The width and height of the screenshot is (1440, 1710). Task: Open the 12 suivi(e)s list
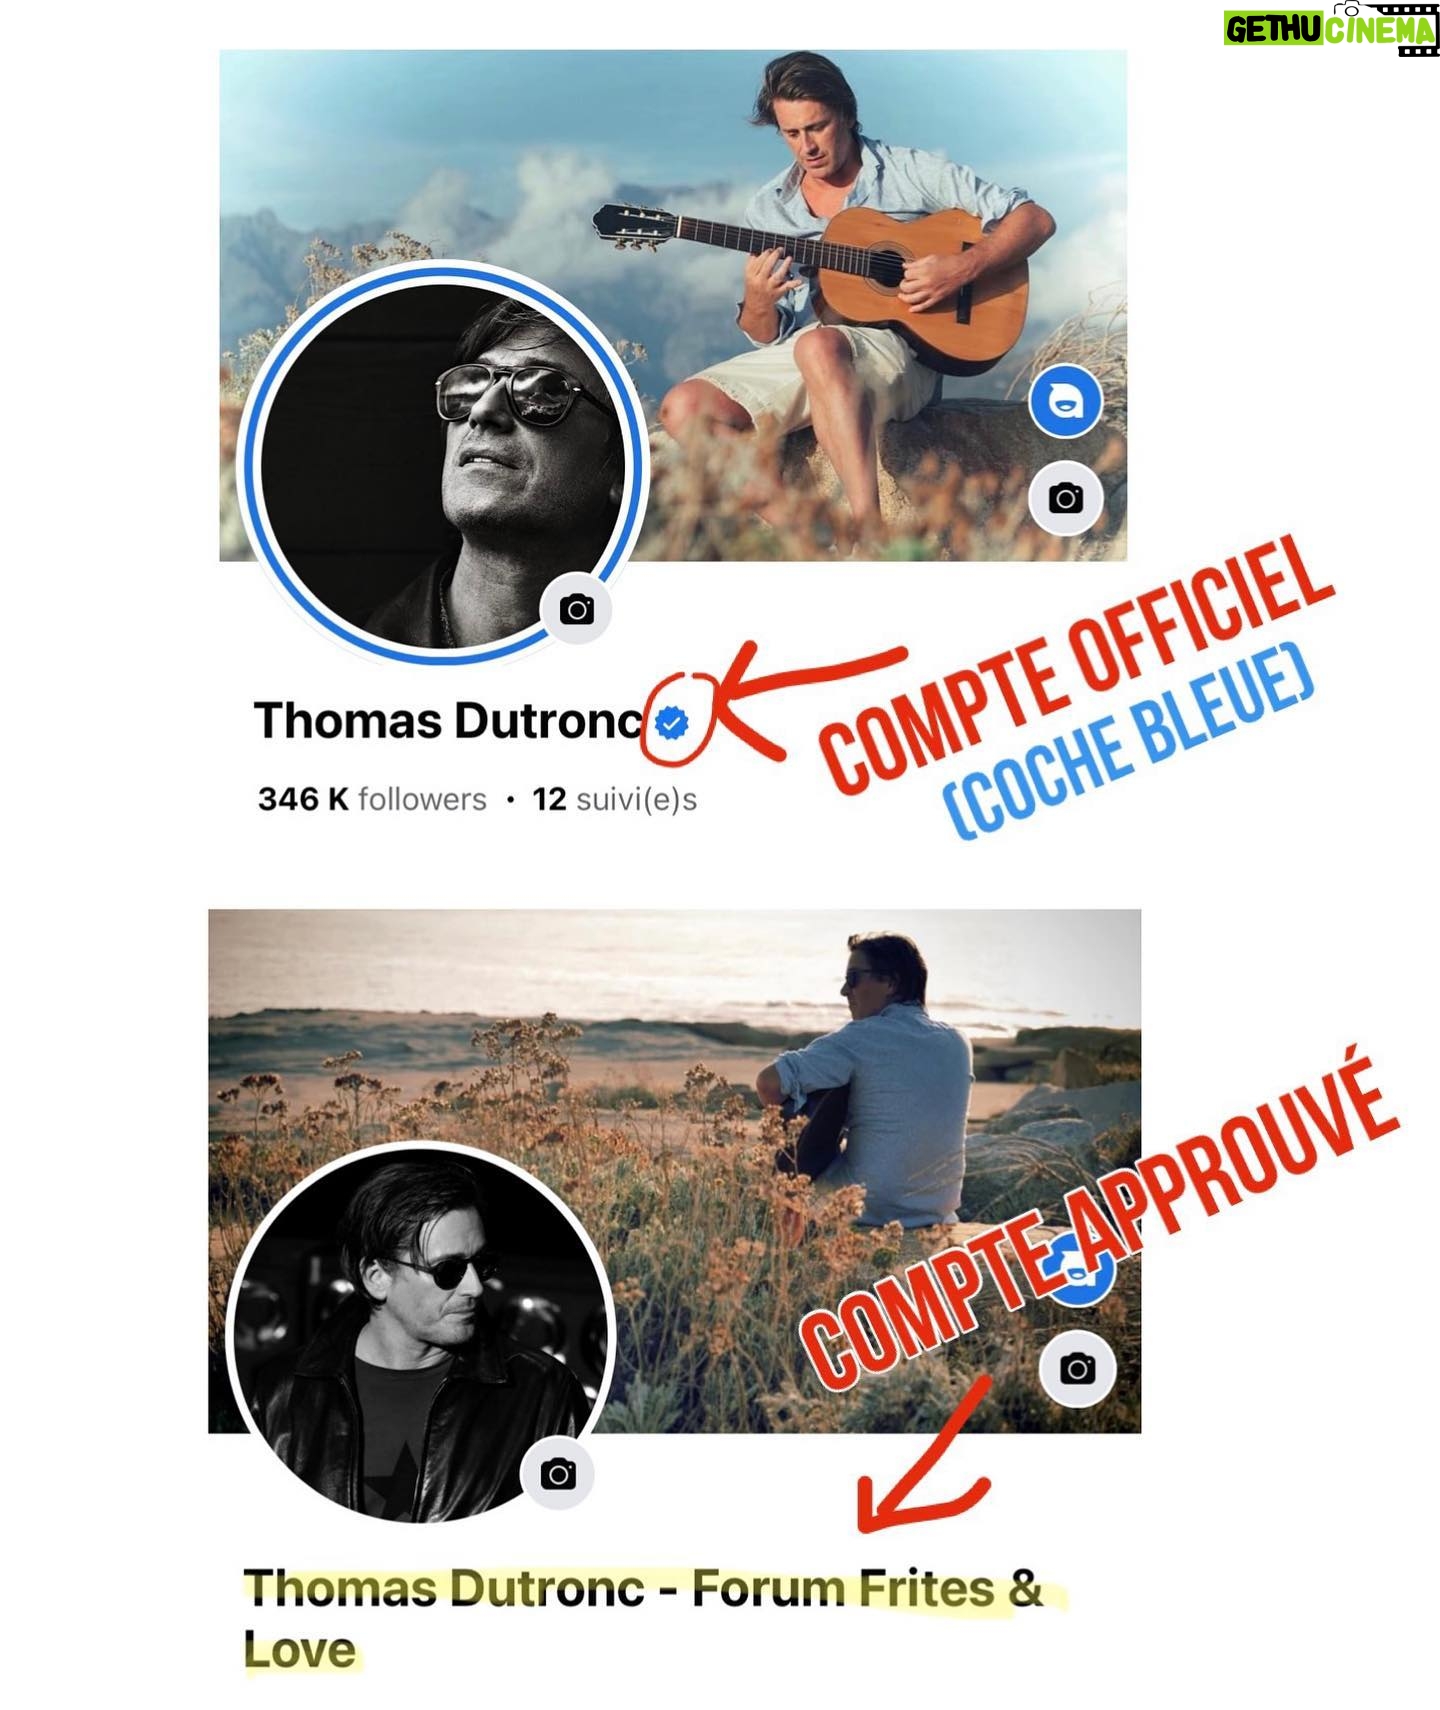[614, 799]
